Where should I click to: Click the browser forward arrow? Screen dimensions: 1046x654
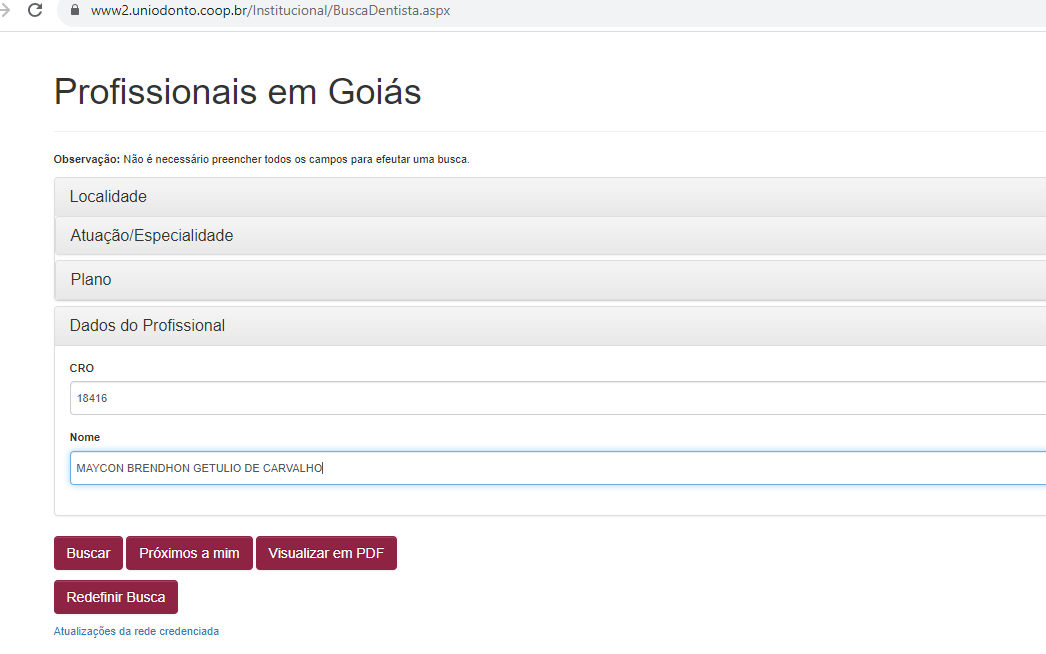point(4,10)
